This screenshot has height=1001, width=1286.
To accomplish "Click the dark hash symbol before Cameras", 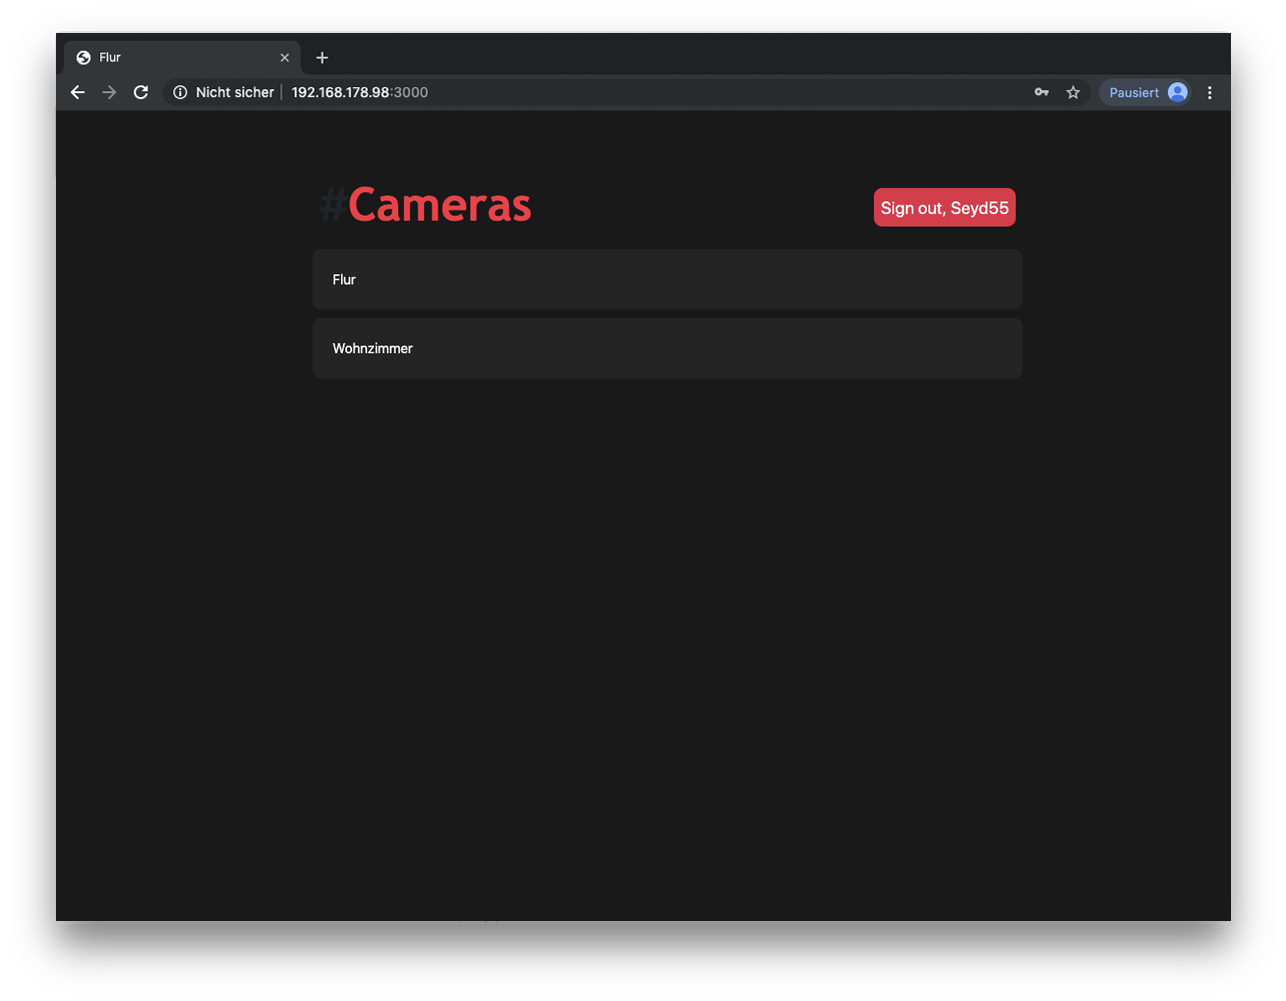I will point(332,206).
